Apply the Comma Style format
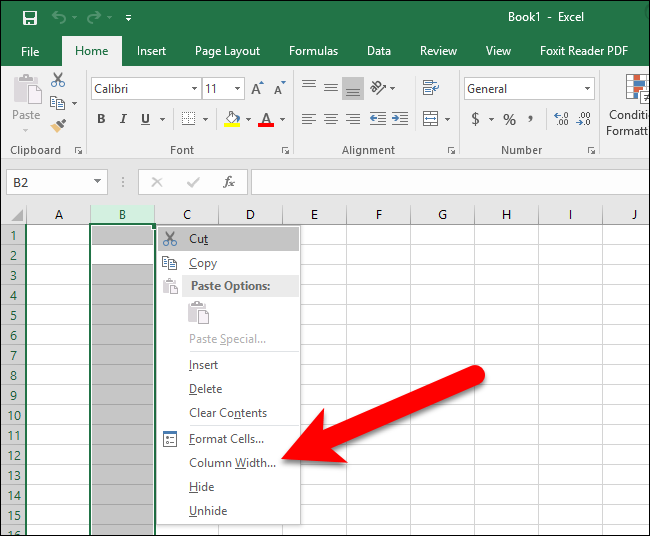This screenshot has height=536, width=650. pyautogui.click(x=530, y=119)
